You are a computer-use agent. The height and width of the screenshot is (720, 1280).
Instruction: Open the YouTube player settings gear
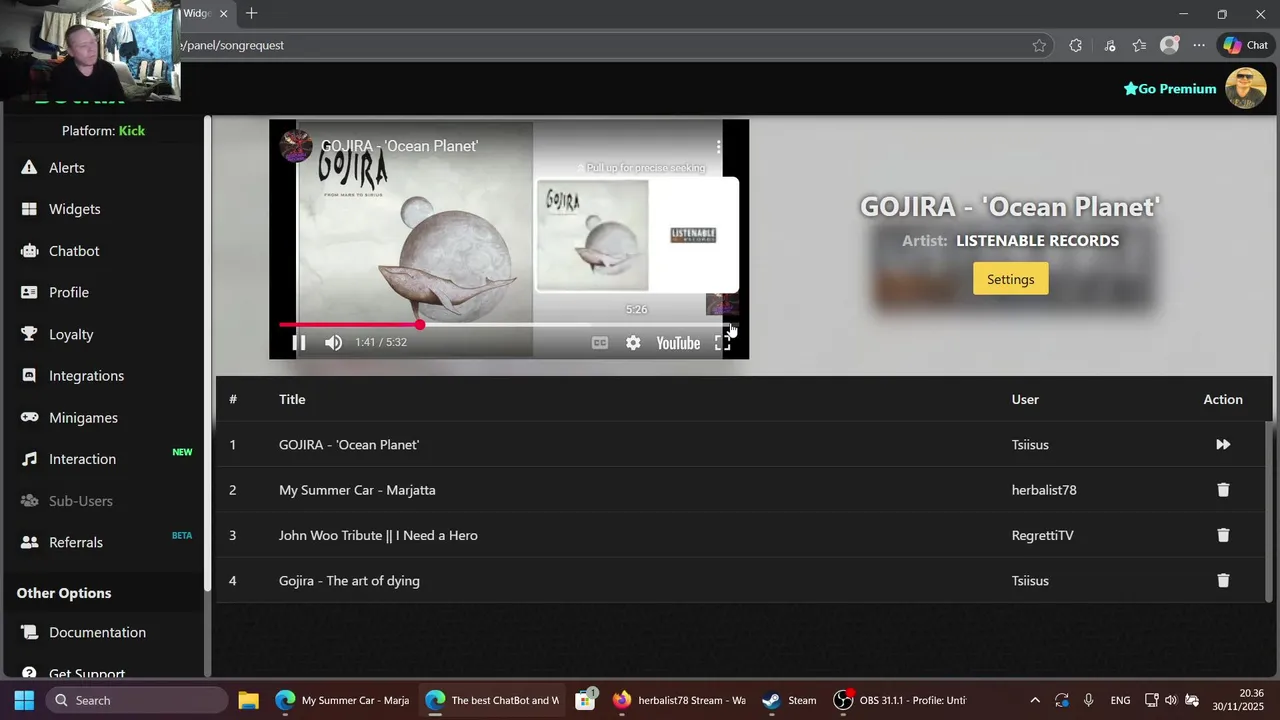[633, 343]
